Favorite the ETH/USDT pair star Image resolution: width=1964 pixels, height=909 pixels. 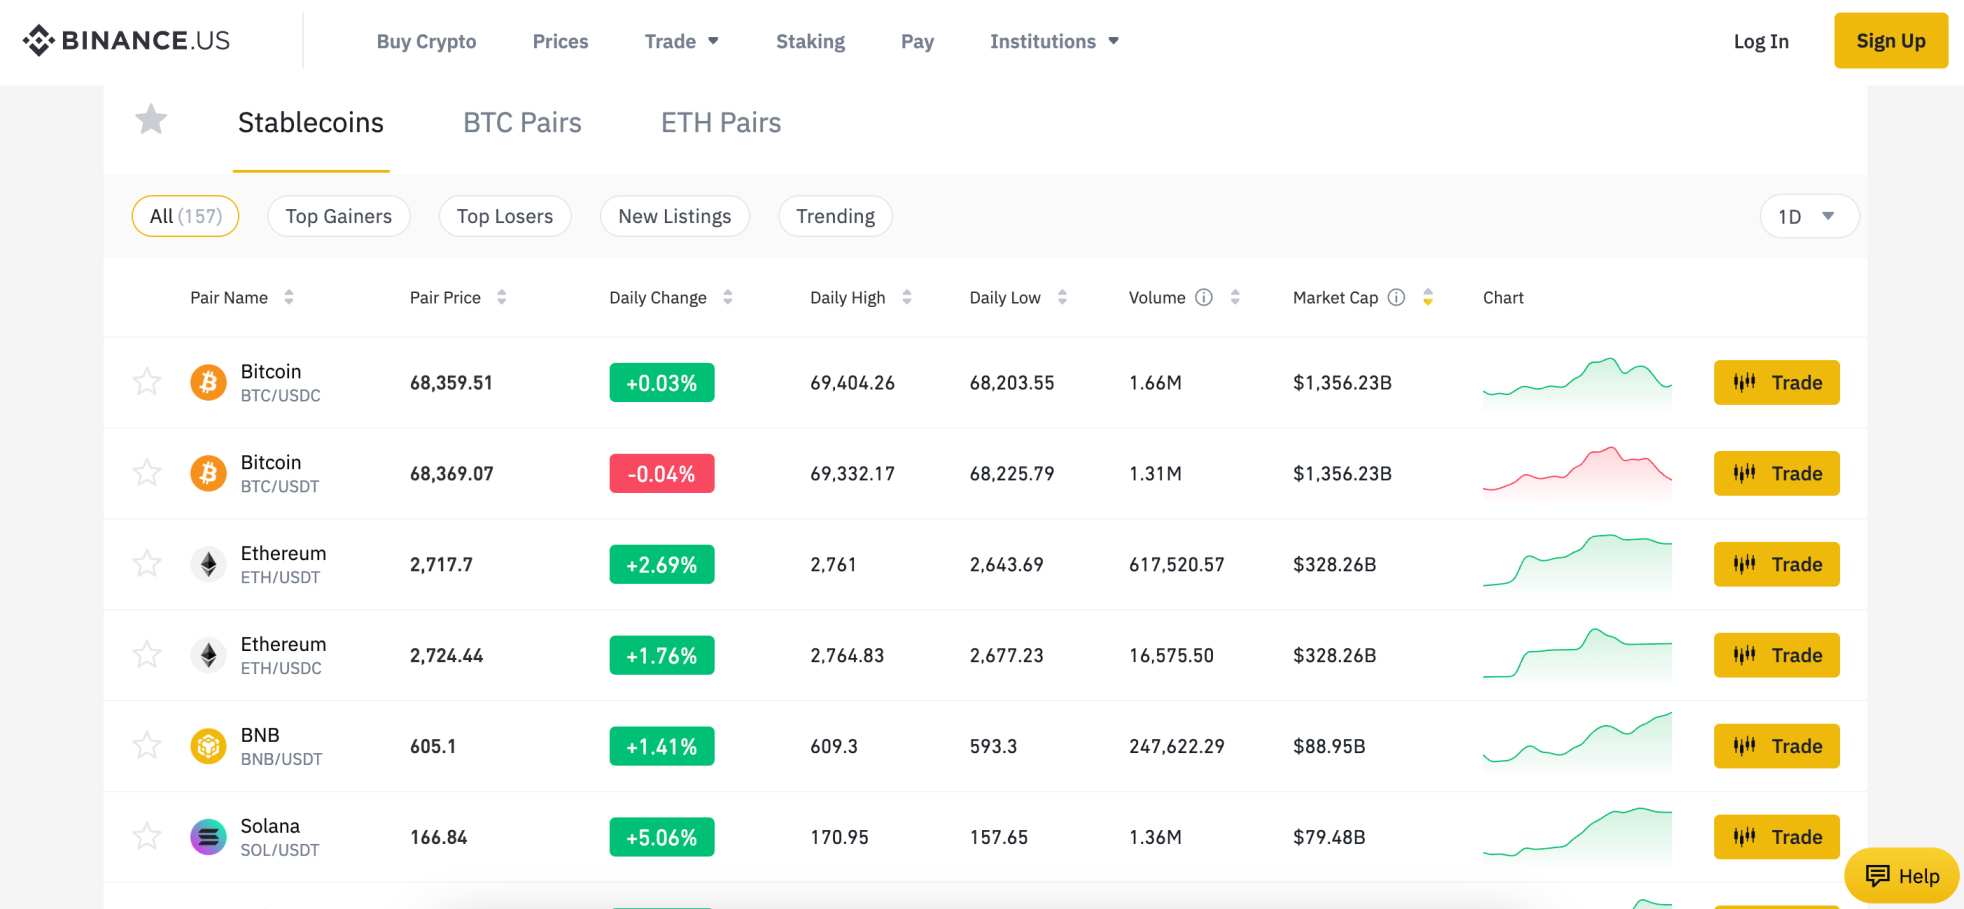point(147,563)
